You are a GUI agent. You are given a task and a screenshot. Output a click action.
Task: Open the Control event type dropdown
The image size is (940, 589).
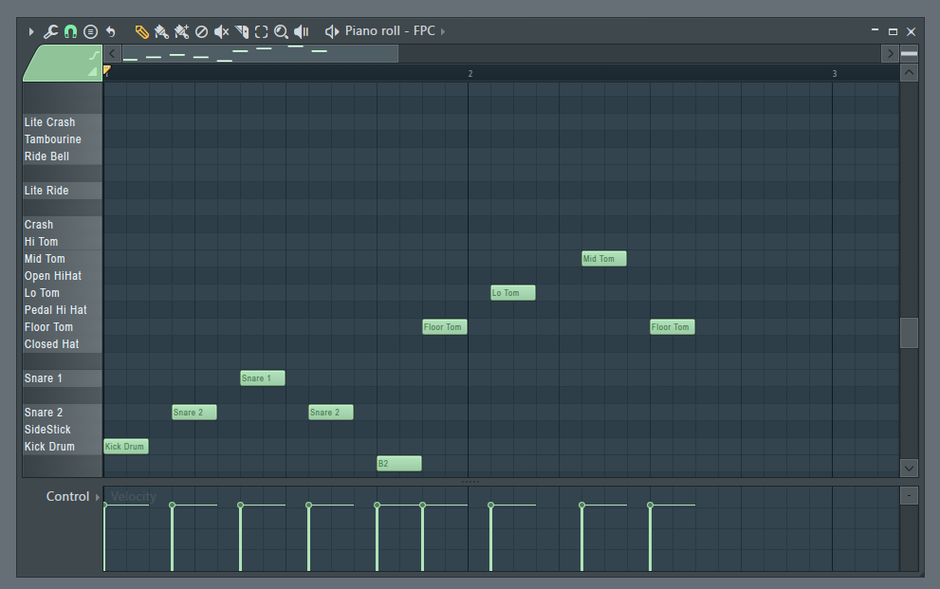[x=73, y=497]
